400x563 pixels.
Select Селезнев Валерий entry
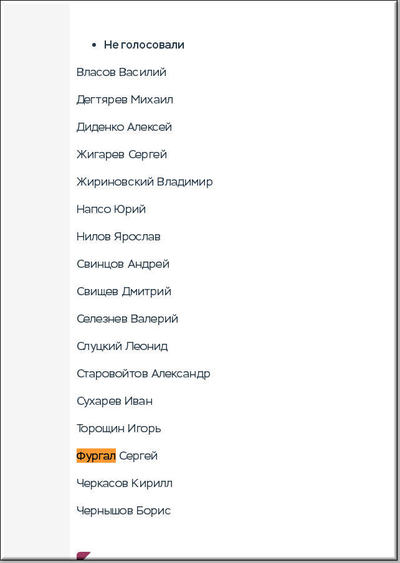[x=127, y=319]
